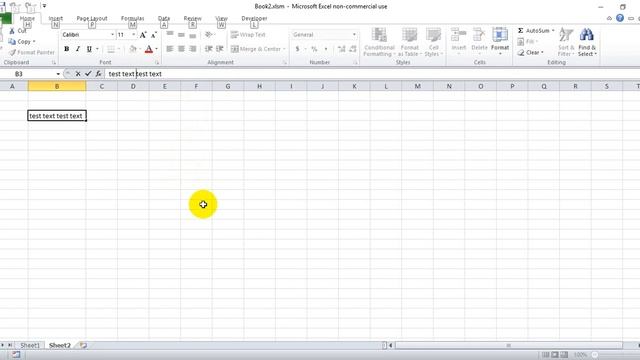Select column header D
The height and width of the screenshot is (360, 640).
pos(133,86)
